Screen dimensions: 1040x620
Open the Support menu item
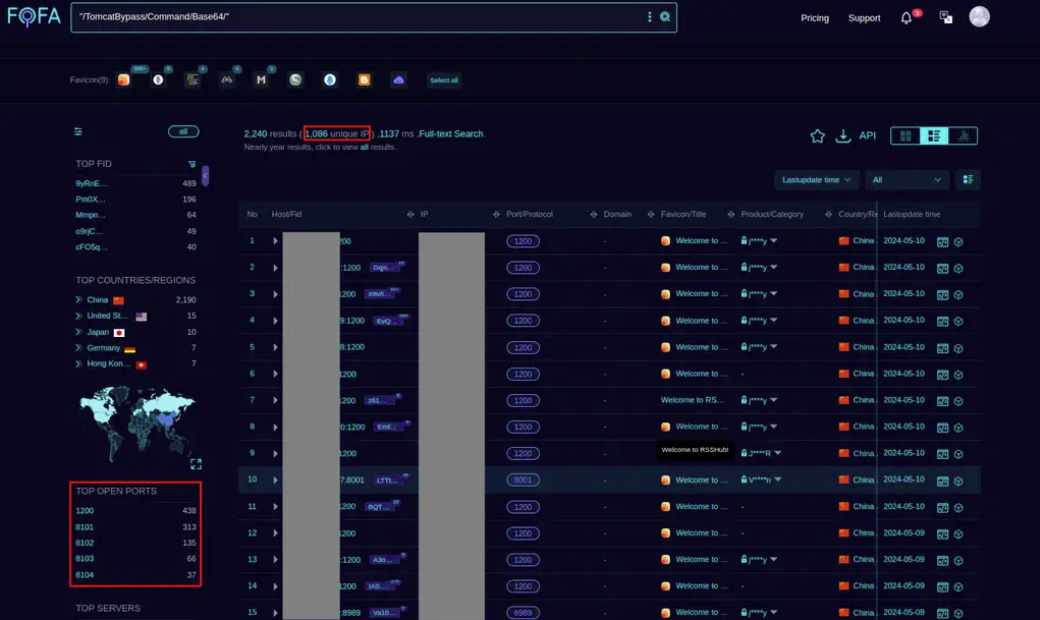tap(864, 18)
